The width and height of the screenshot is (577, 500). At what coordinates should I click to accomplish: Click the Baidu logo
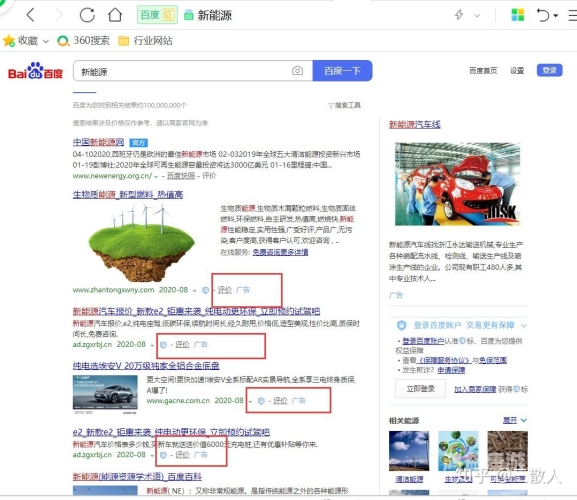[x=35, y=71]
